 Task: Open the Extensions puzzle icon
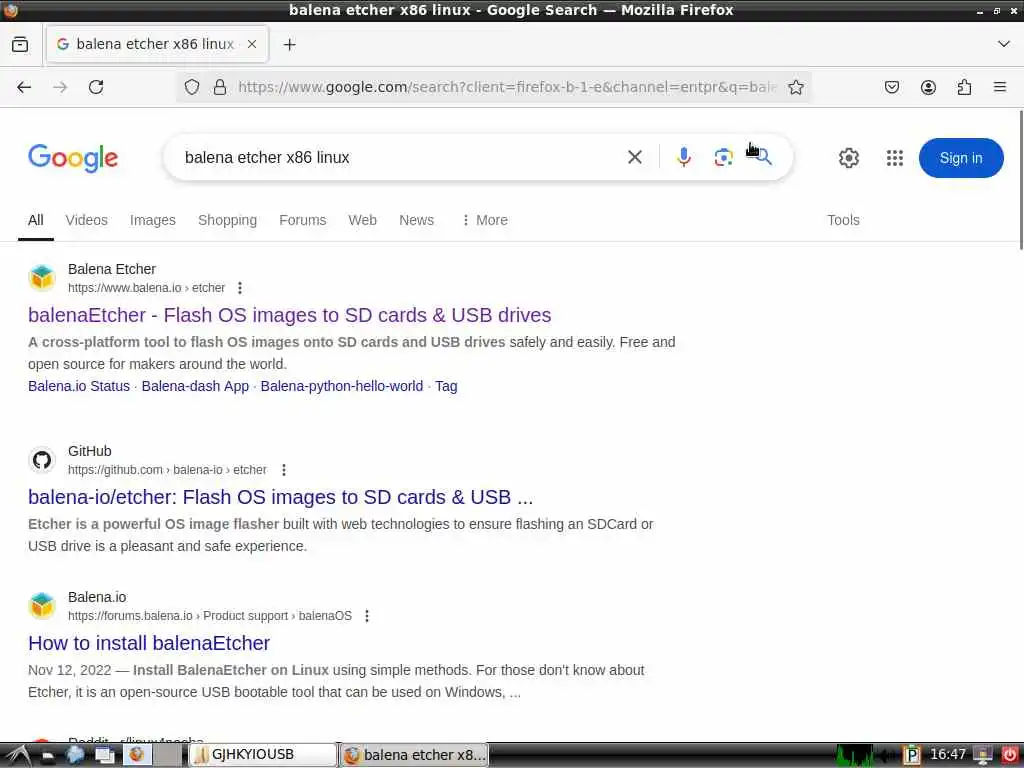(964, 87)
